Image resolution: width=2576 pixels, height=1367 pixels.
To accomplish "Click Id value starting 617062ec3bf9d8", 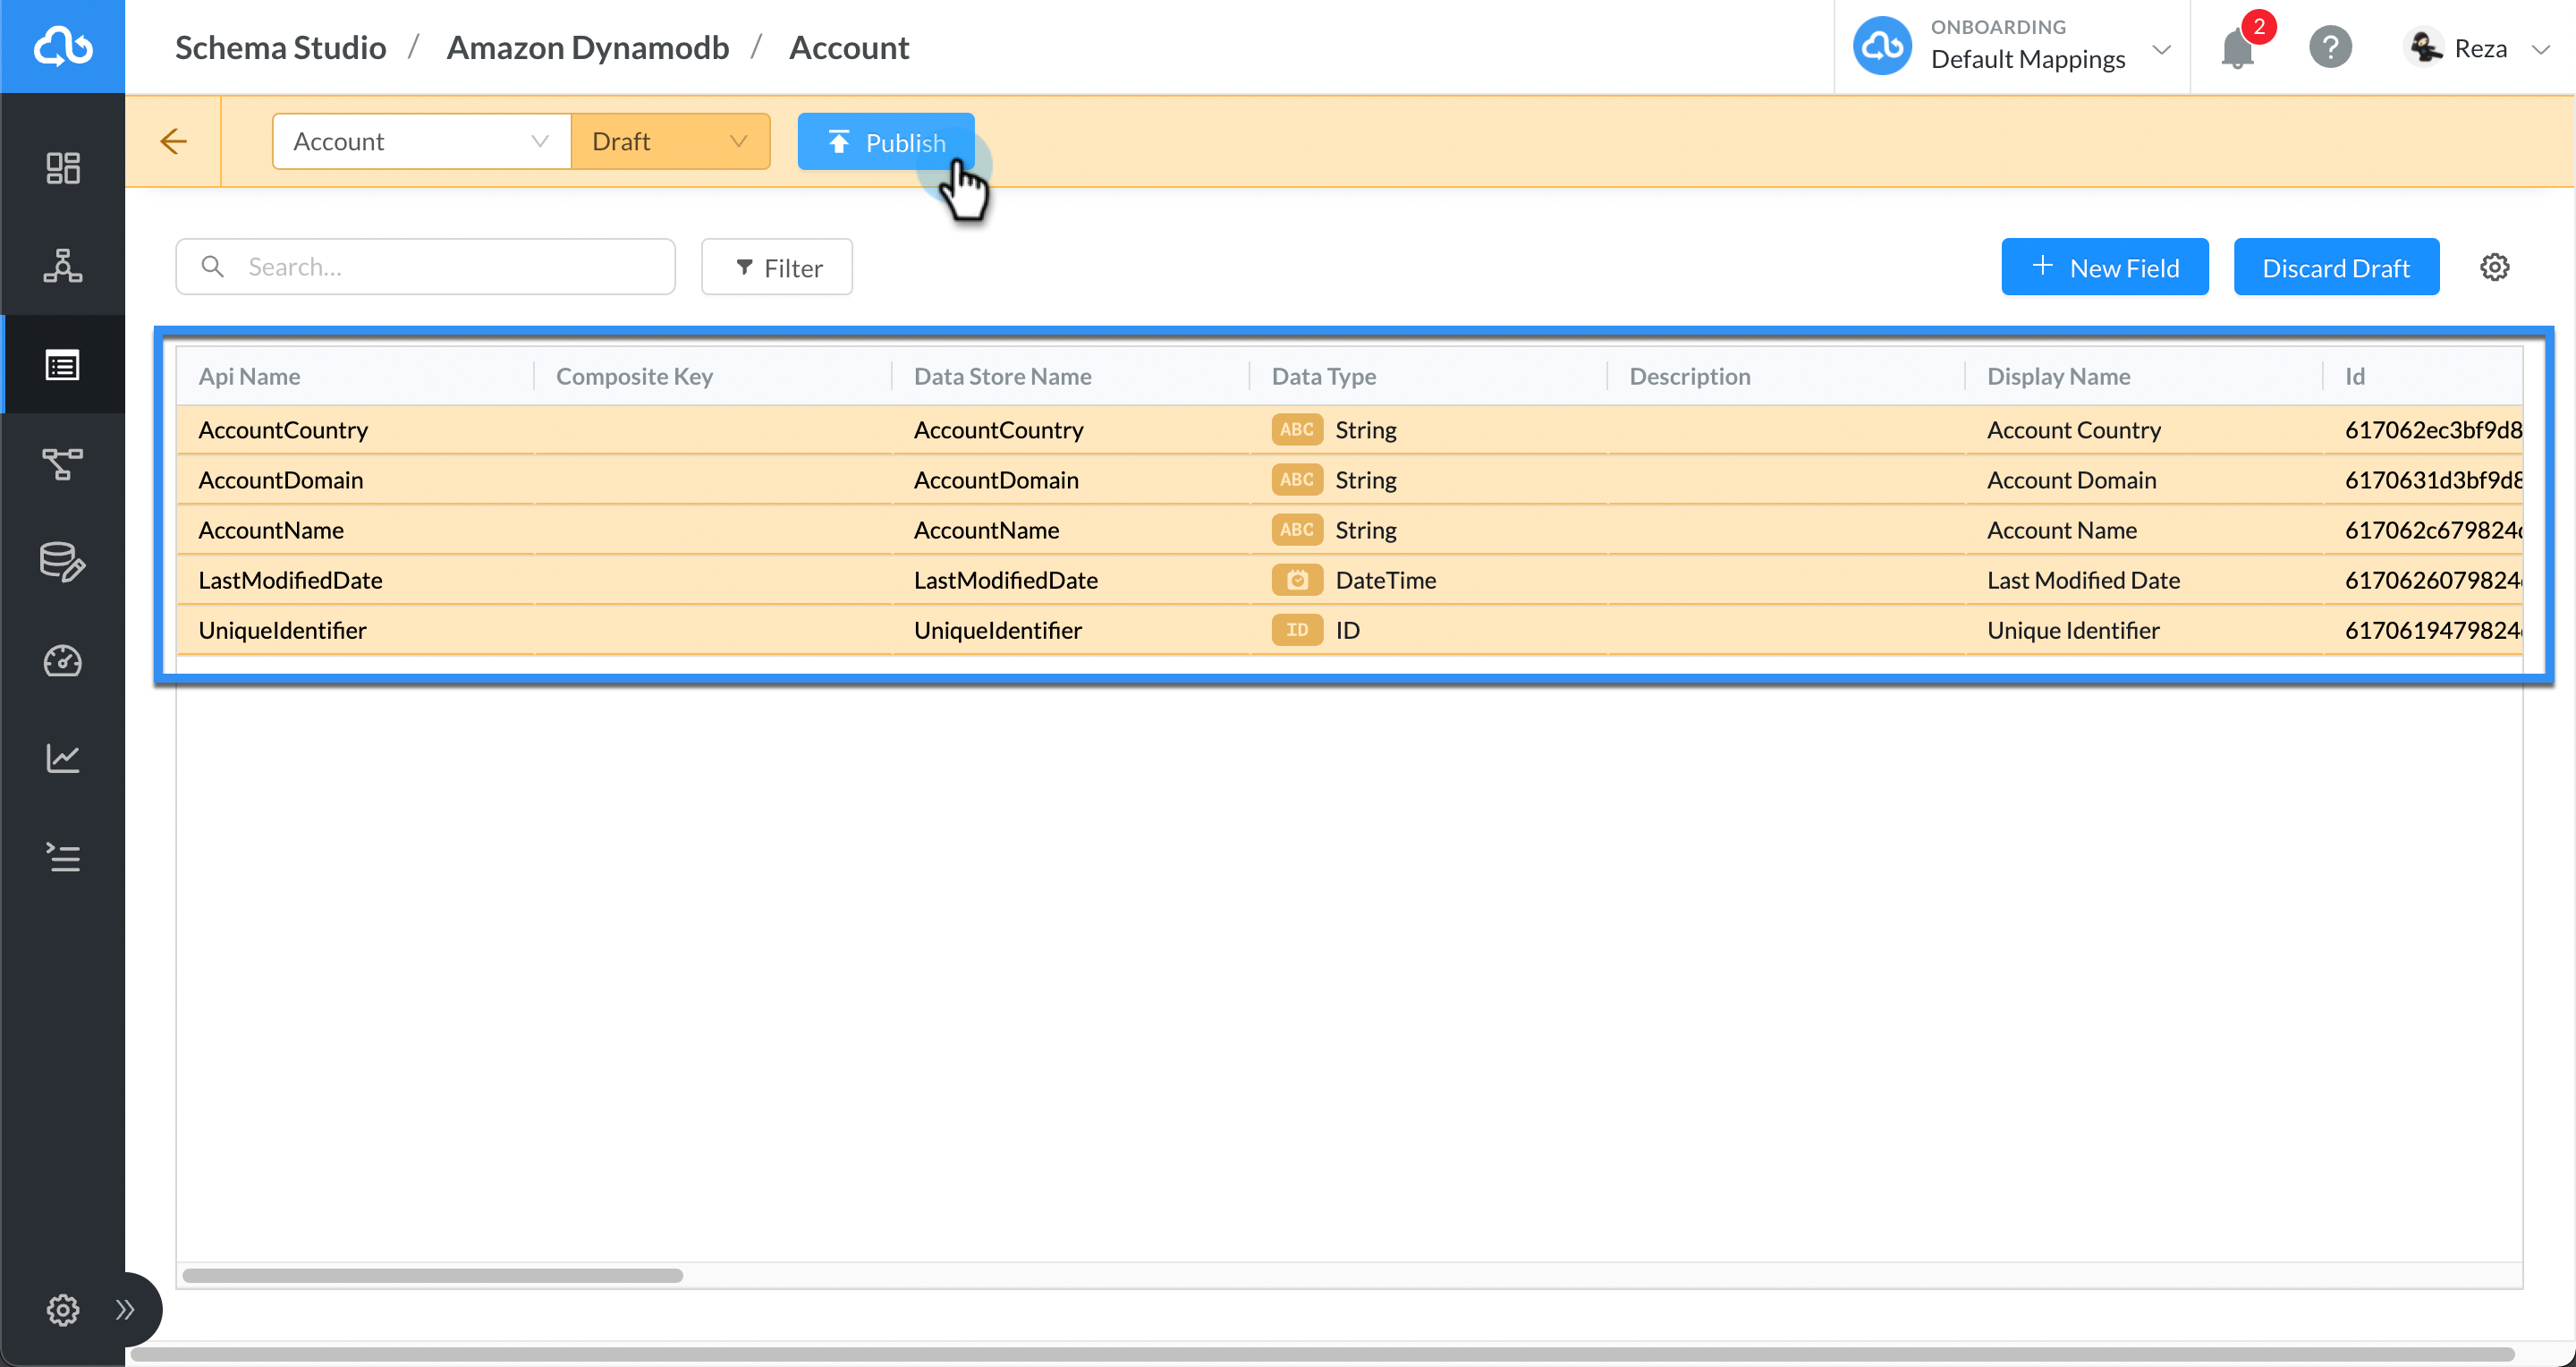I will pos(2433,430).
